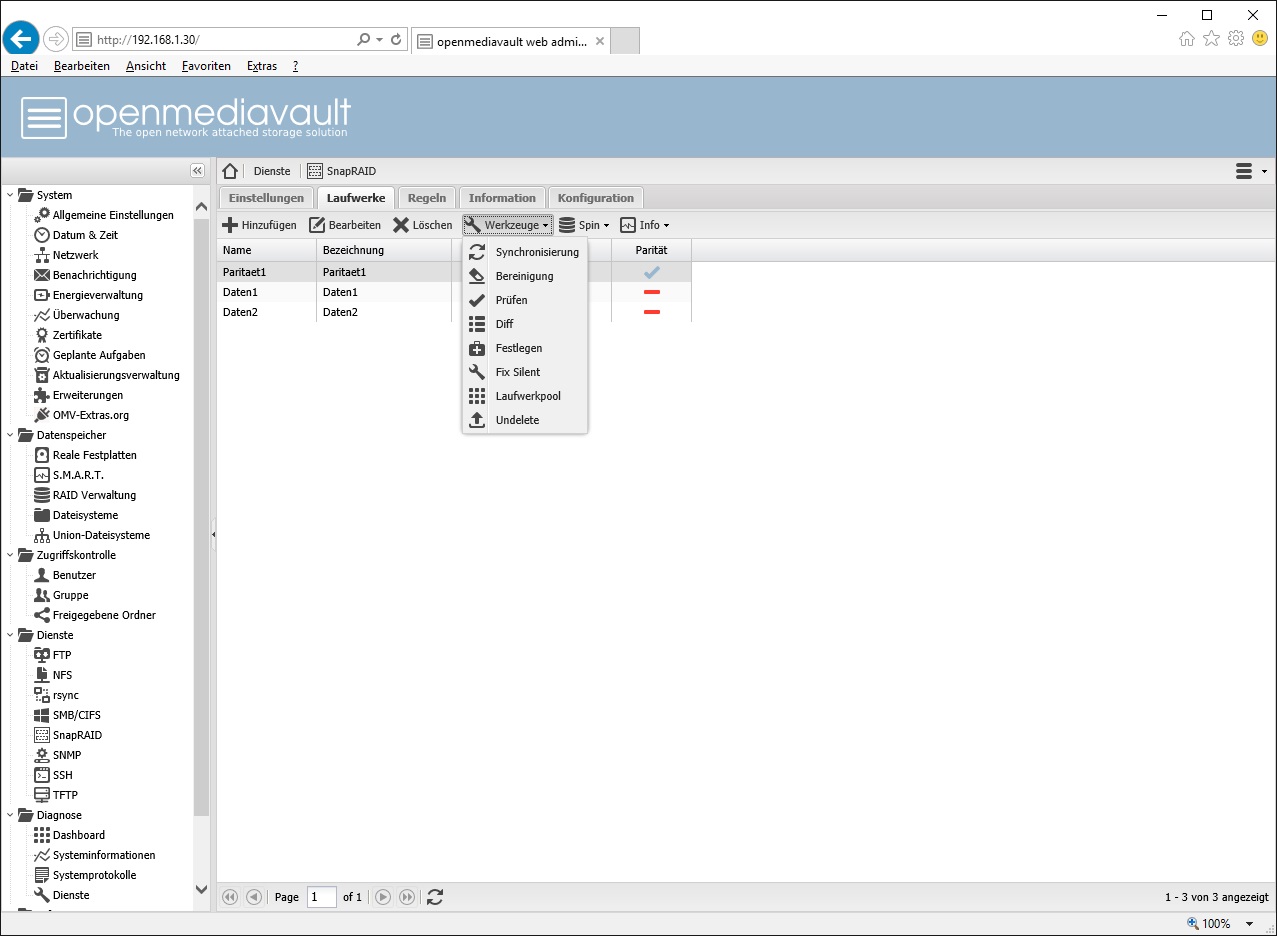Image resolution: width=1277 pixels, height=936 pixels.
Task: Collapse the Dienste tree section
Action: [x=11, y=635]
